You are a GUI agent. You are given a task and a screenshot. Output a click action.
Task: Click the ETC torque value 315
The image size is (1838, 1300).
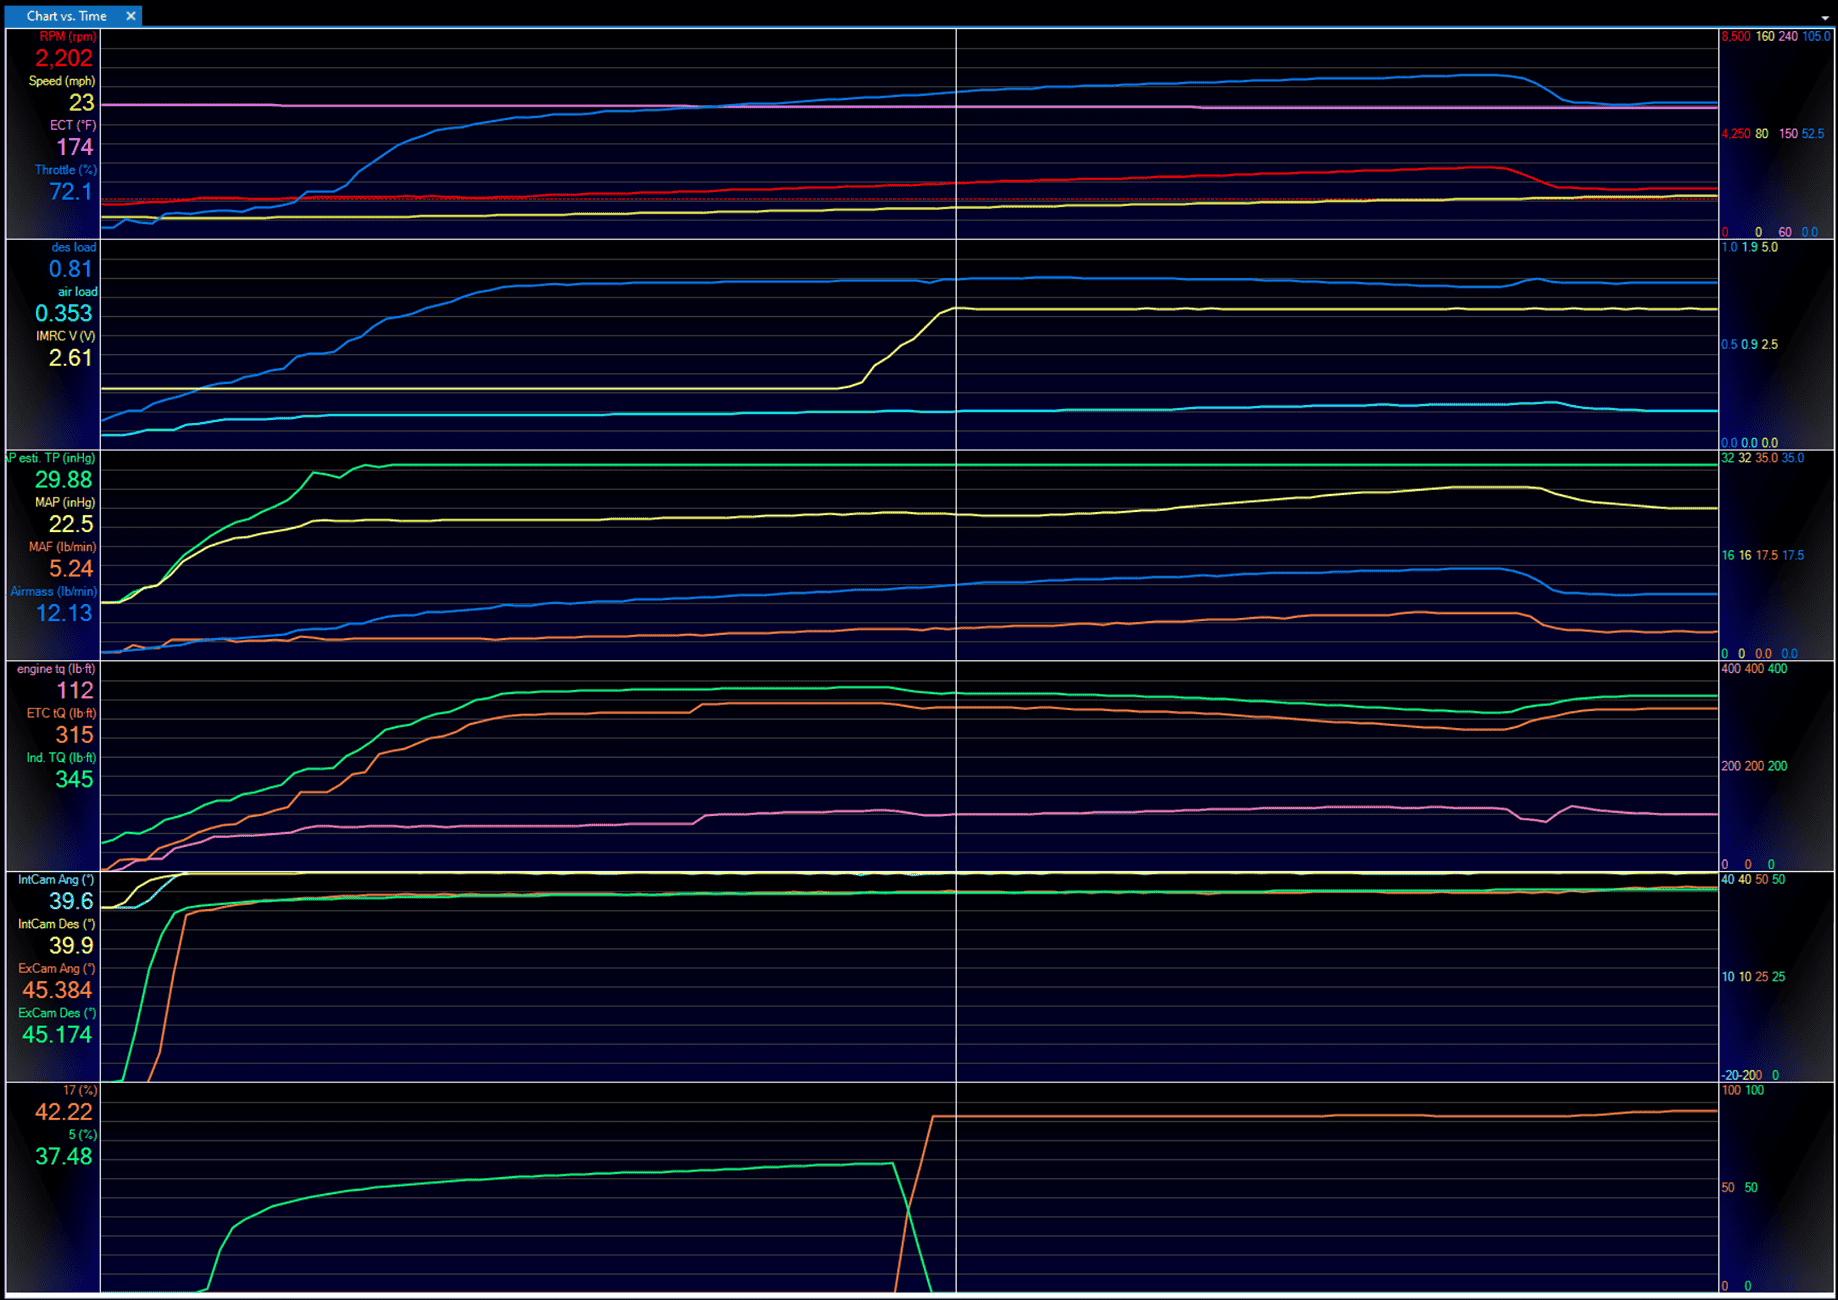tap(74, 735)
